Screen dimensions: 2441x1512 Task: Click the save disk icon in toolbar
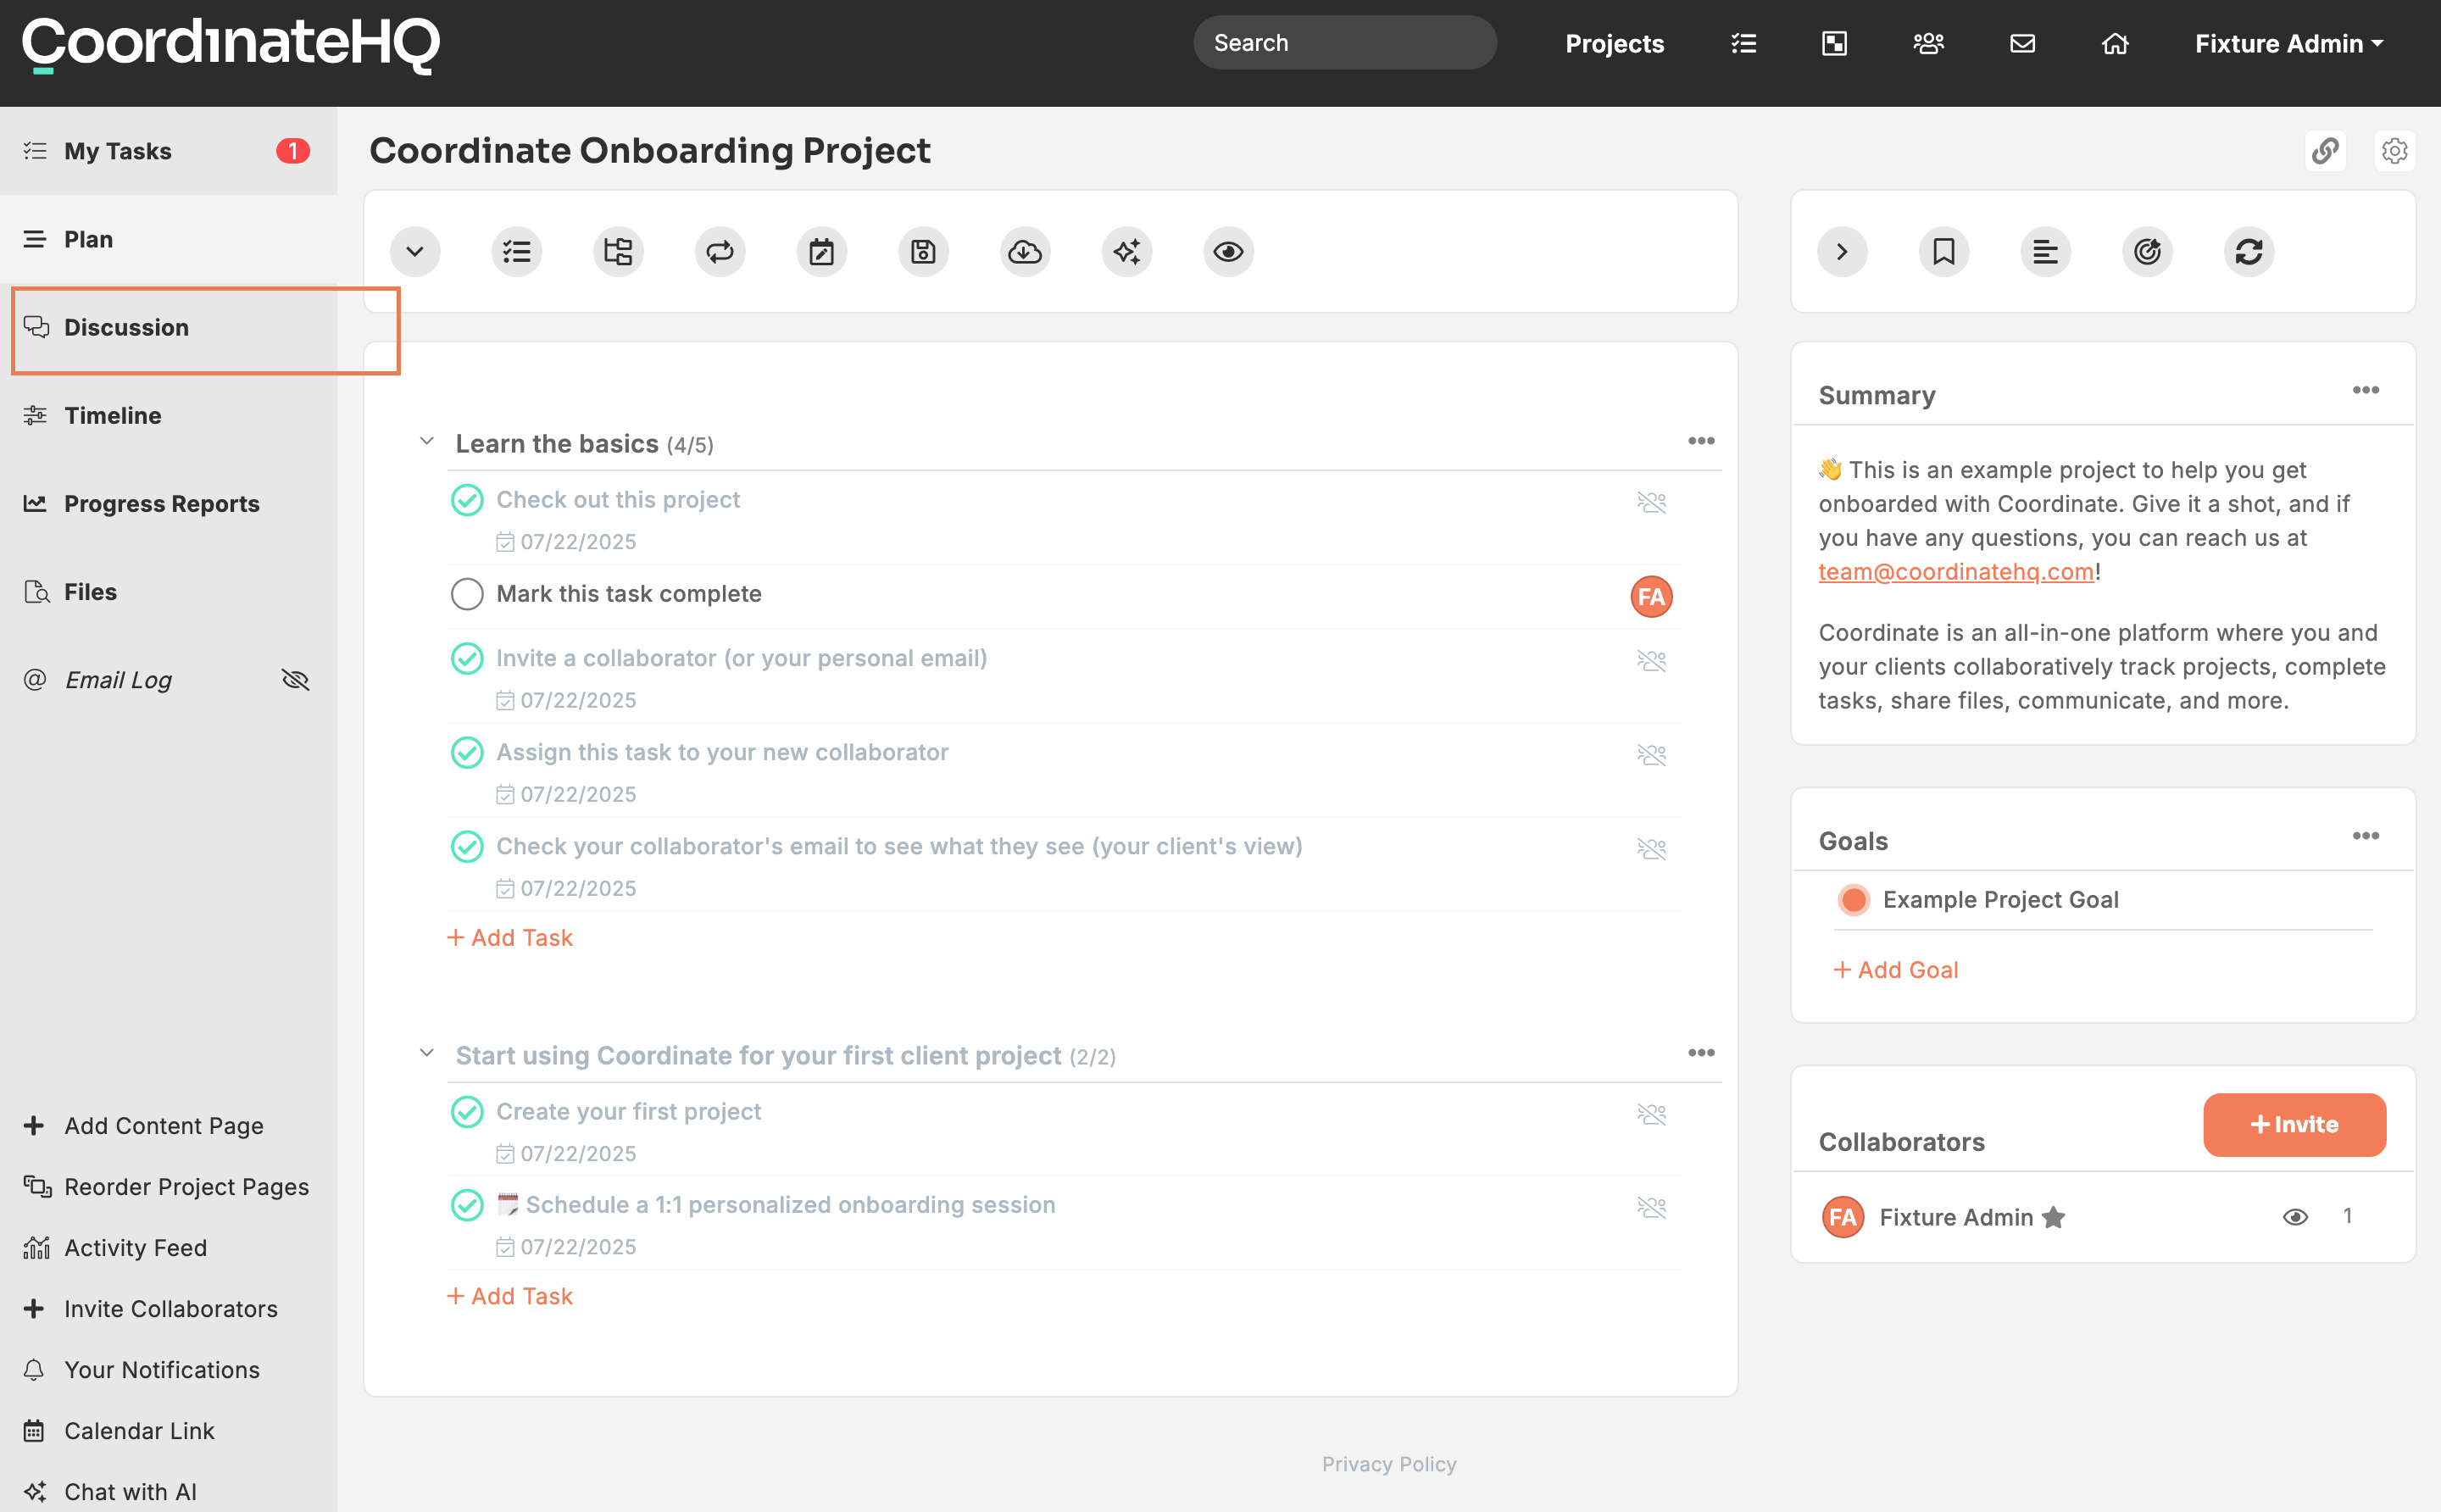coord(923,251)
